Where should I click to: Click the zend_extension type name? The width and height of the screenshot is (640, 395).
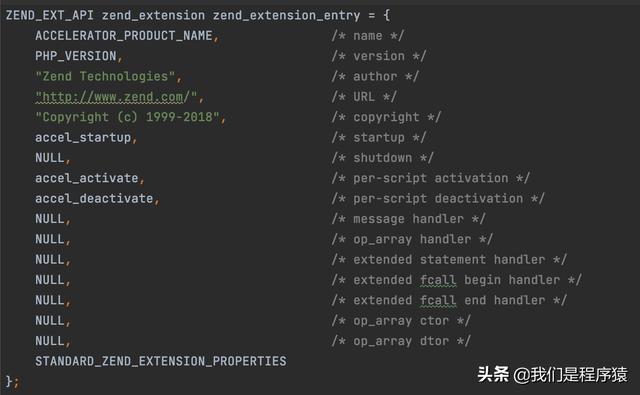(153, 16)
